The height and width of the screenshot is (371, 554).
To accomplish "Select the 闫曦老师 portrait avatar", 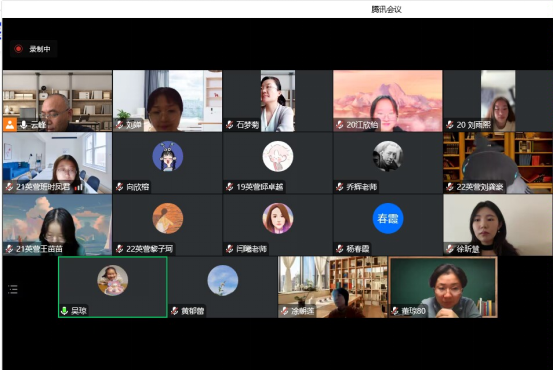I will tap(278, 218).
